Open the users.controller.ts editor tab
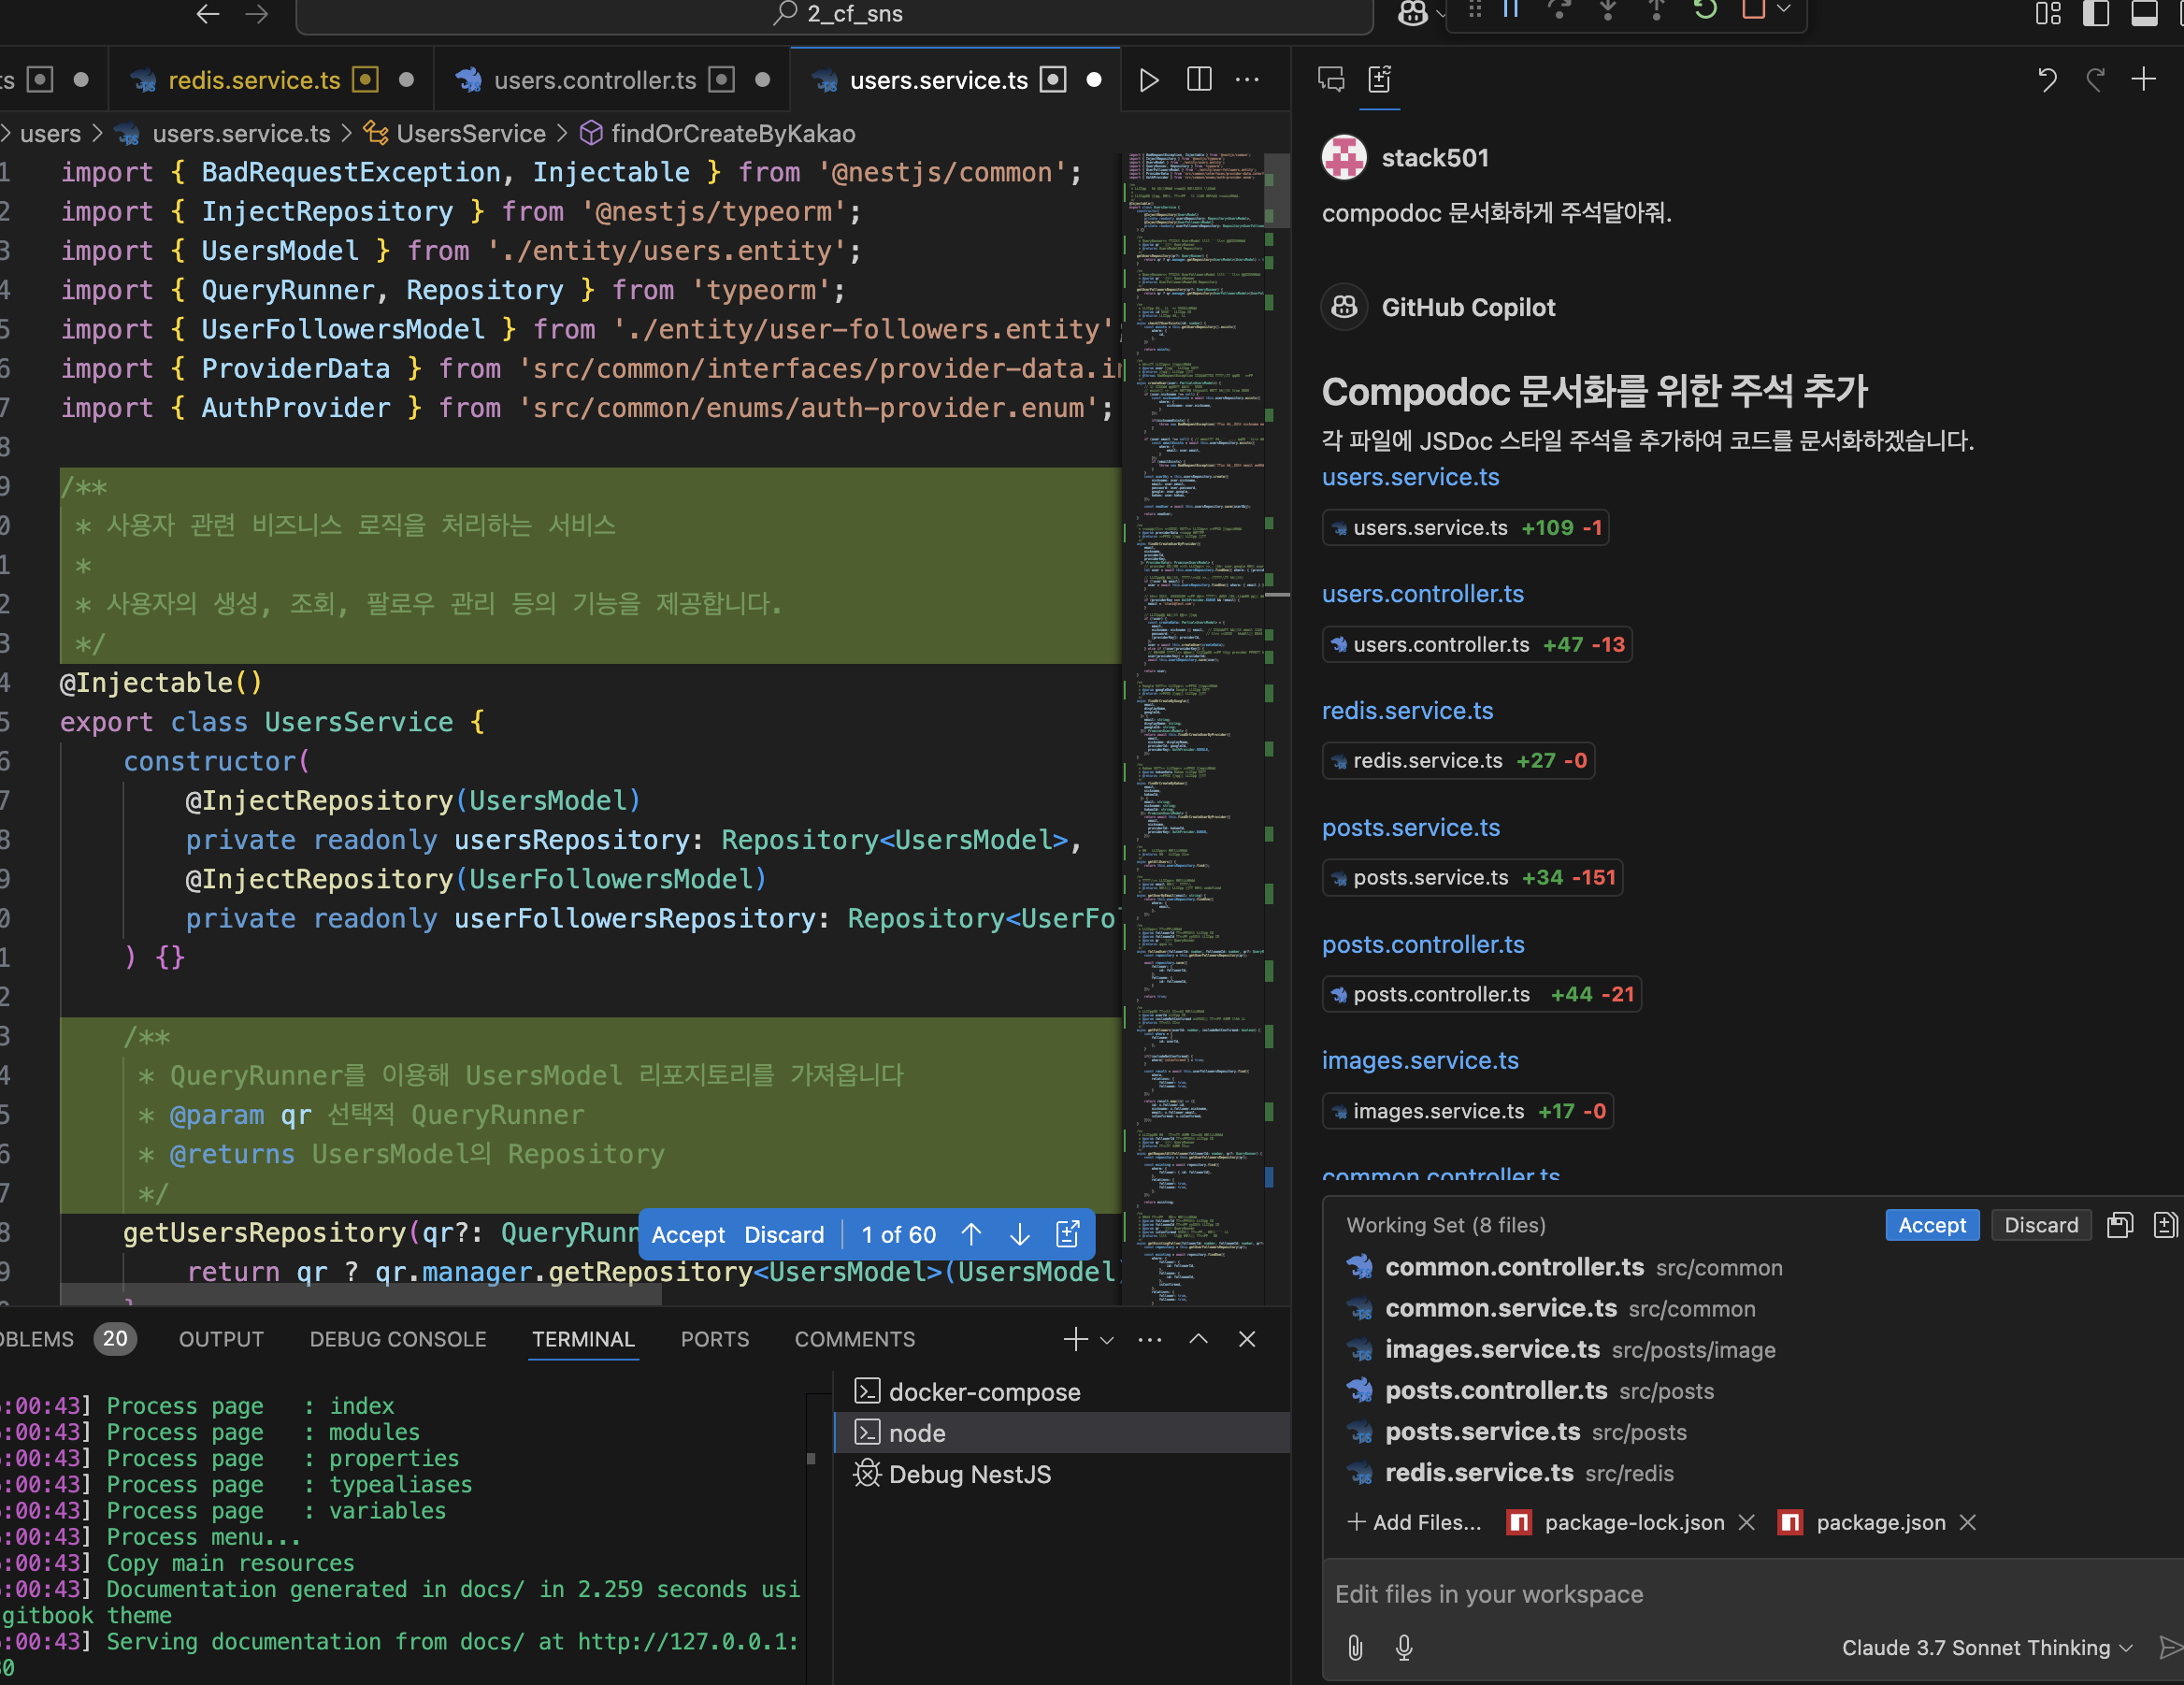 tap(594, 80)
